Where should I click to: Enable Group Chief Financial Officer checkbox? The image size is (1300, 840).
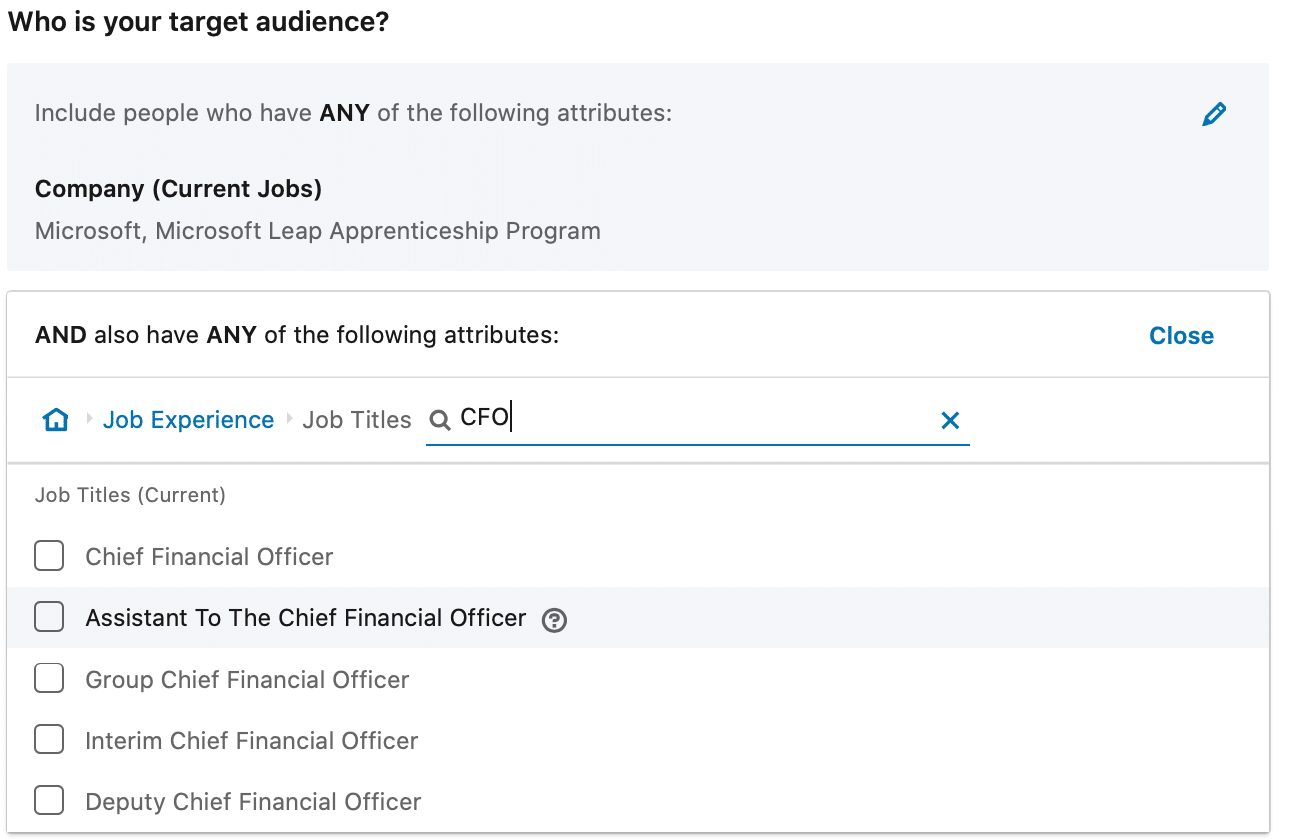tap(49, 679)
